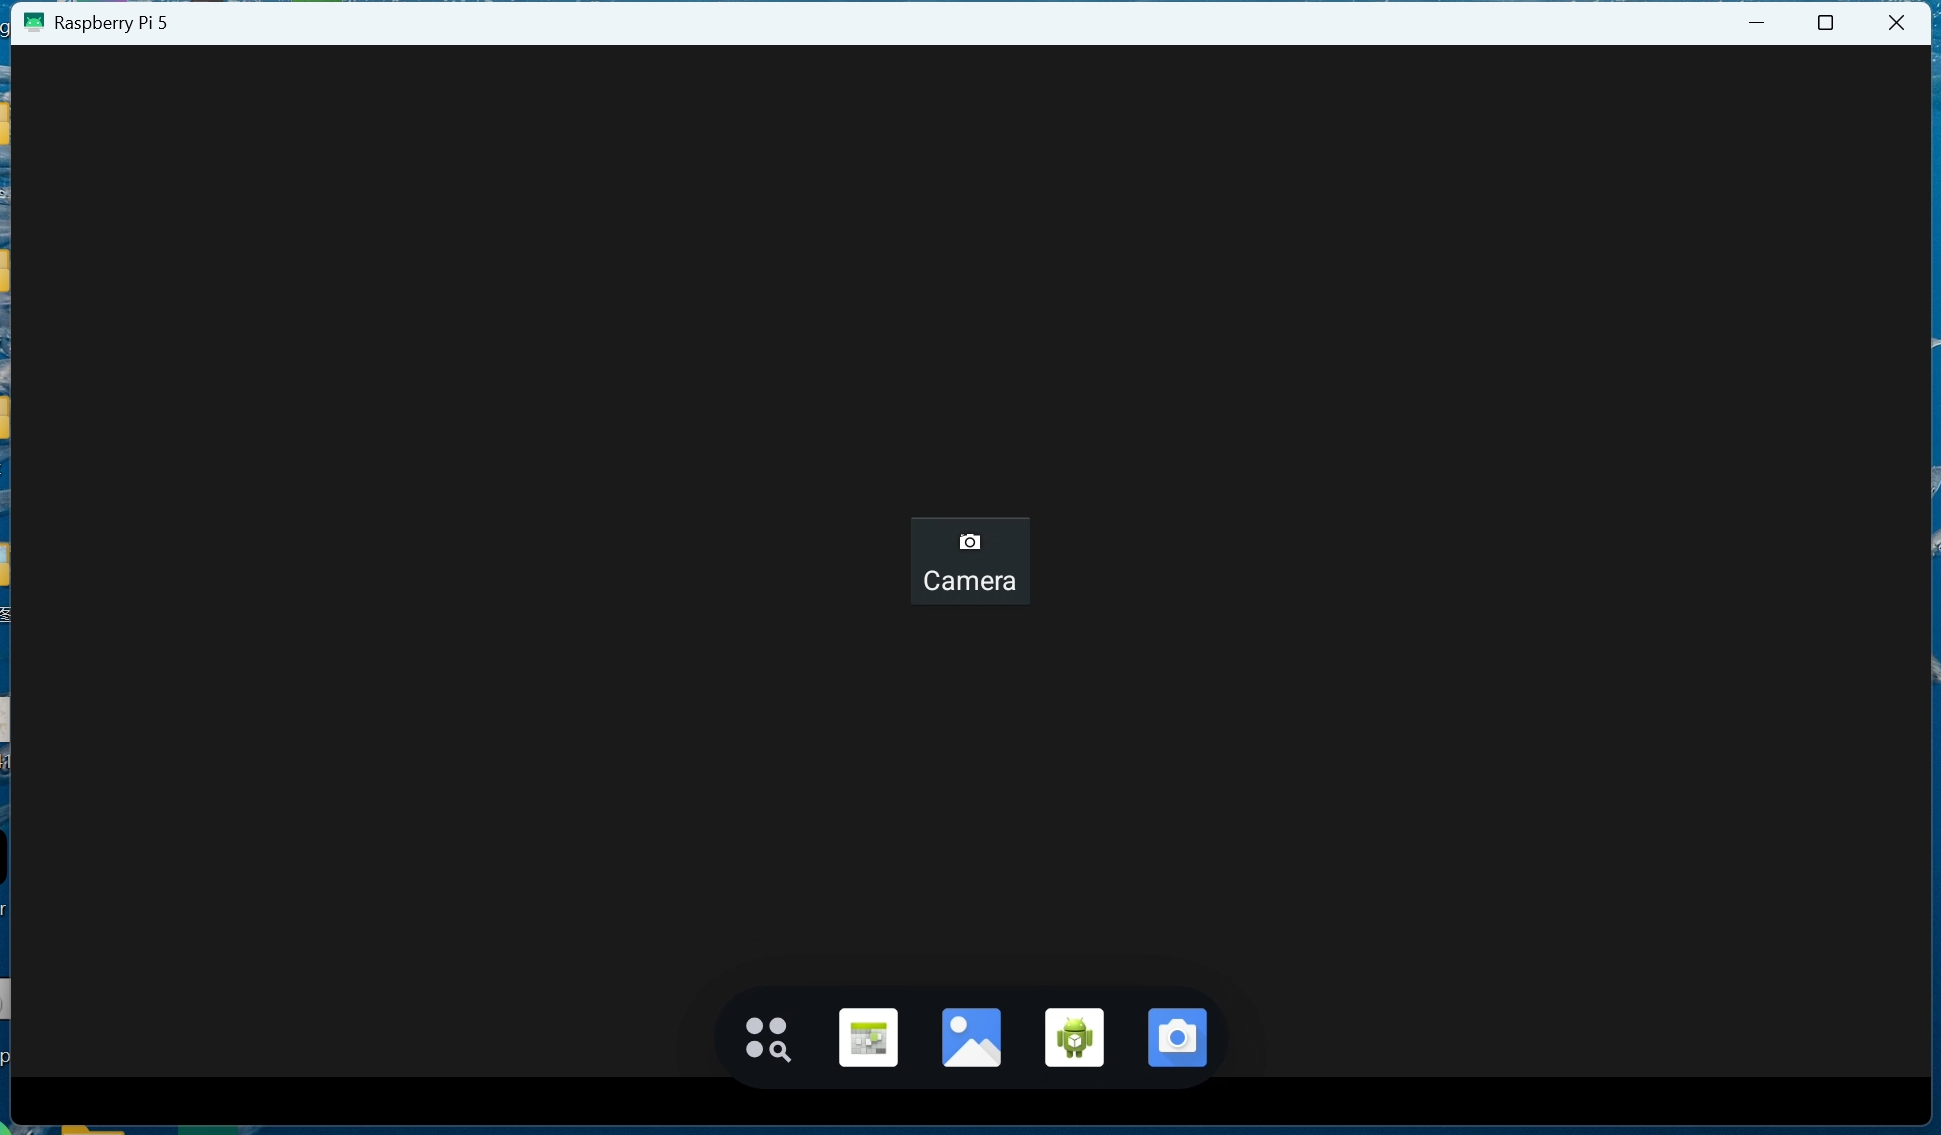Maximize the Raspberry Pi 5 window
Image resolution: width=1941 pixels, height=1135 pixels.
[x=1825, y=22]
